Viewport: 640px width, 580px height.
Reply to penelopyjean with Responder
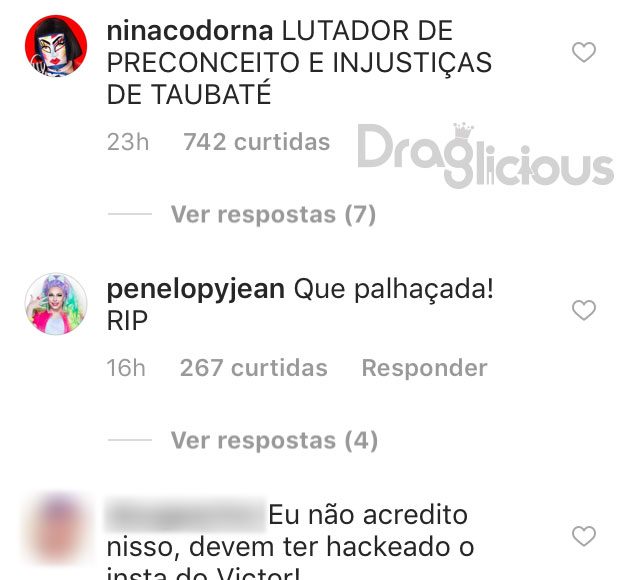pyautogui.click(x=424, y=368)
